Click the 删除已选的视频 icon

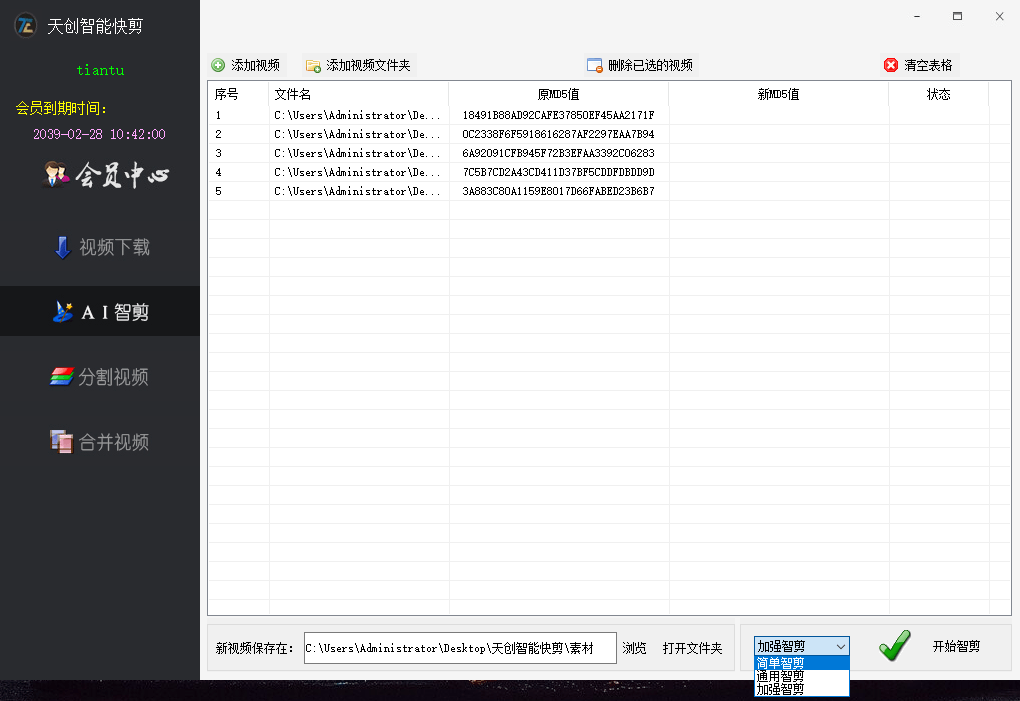[595, 66]
